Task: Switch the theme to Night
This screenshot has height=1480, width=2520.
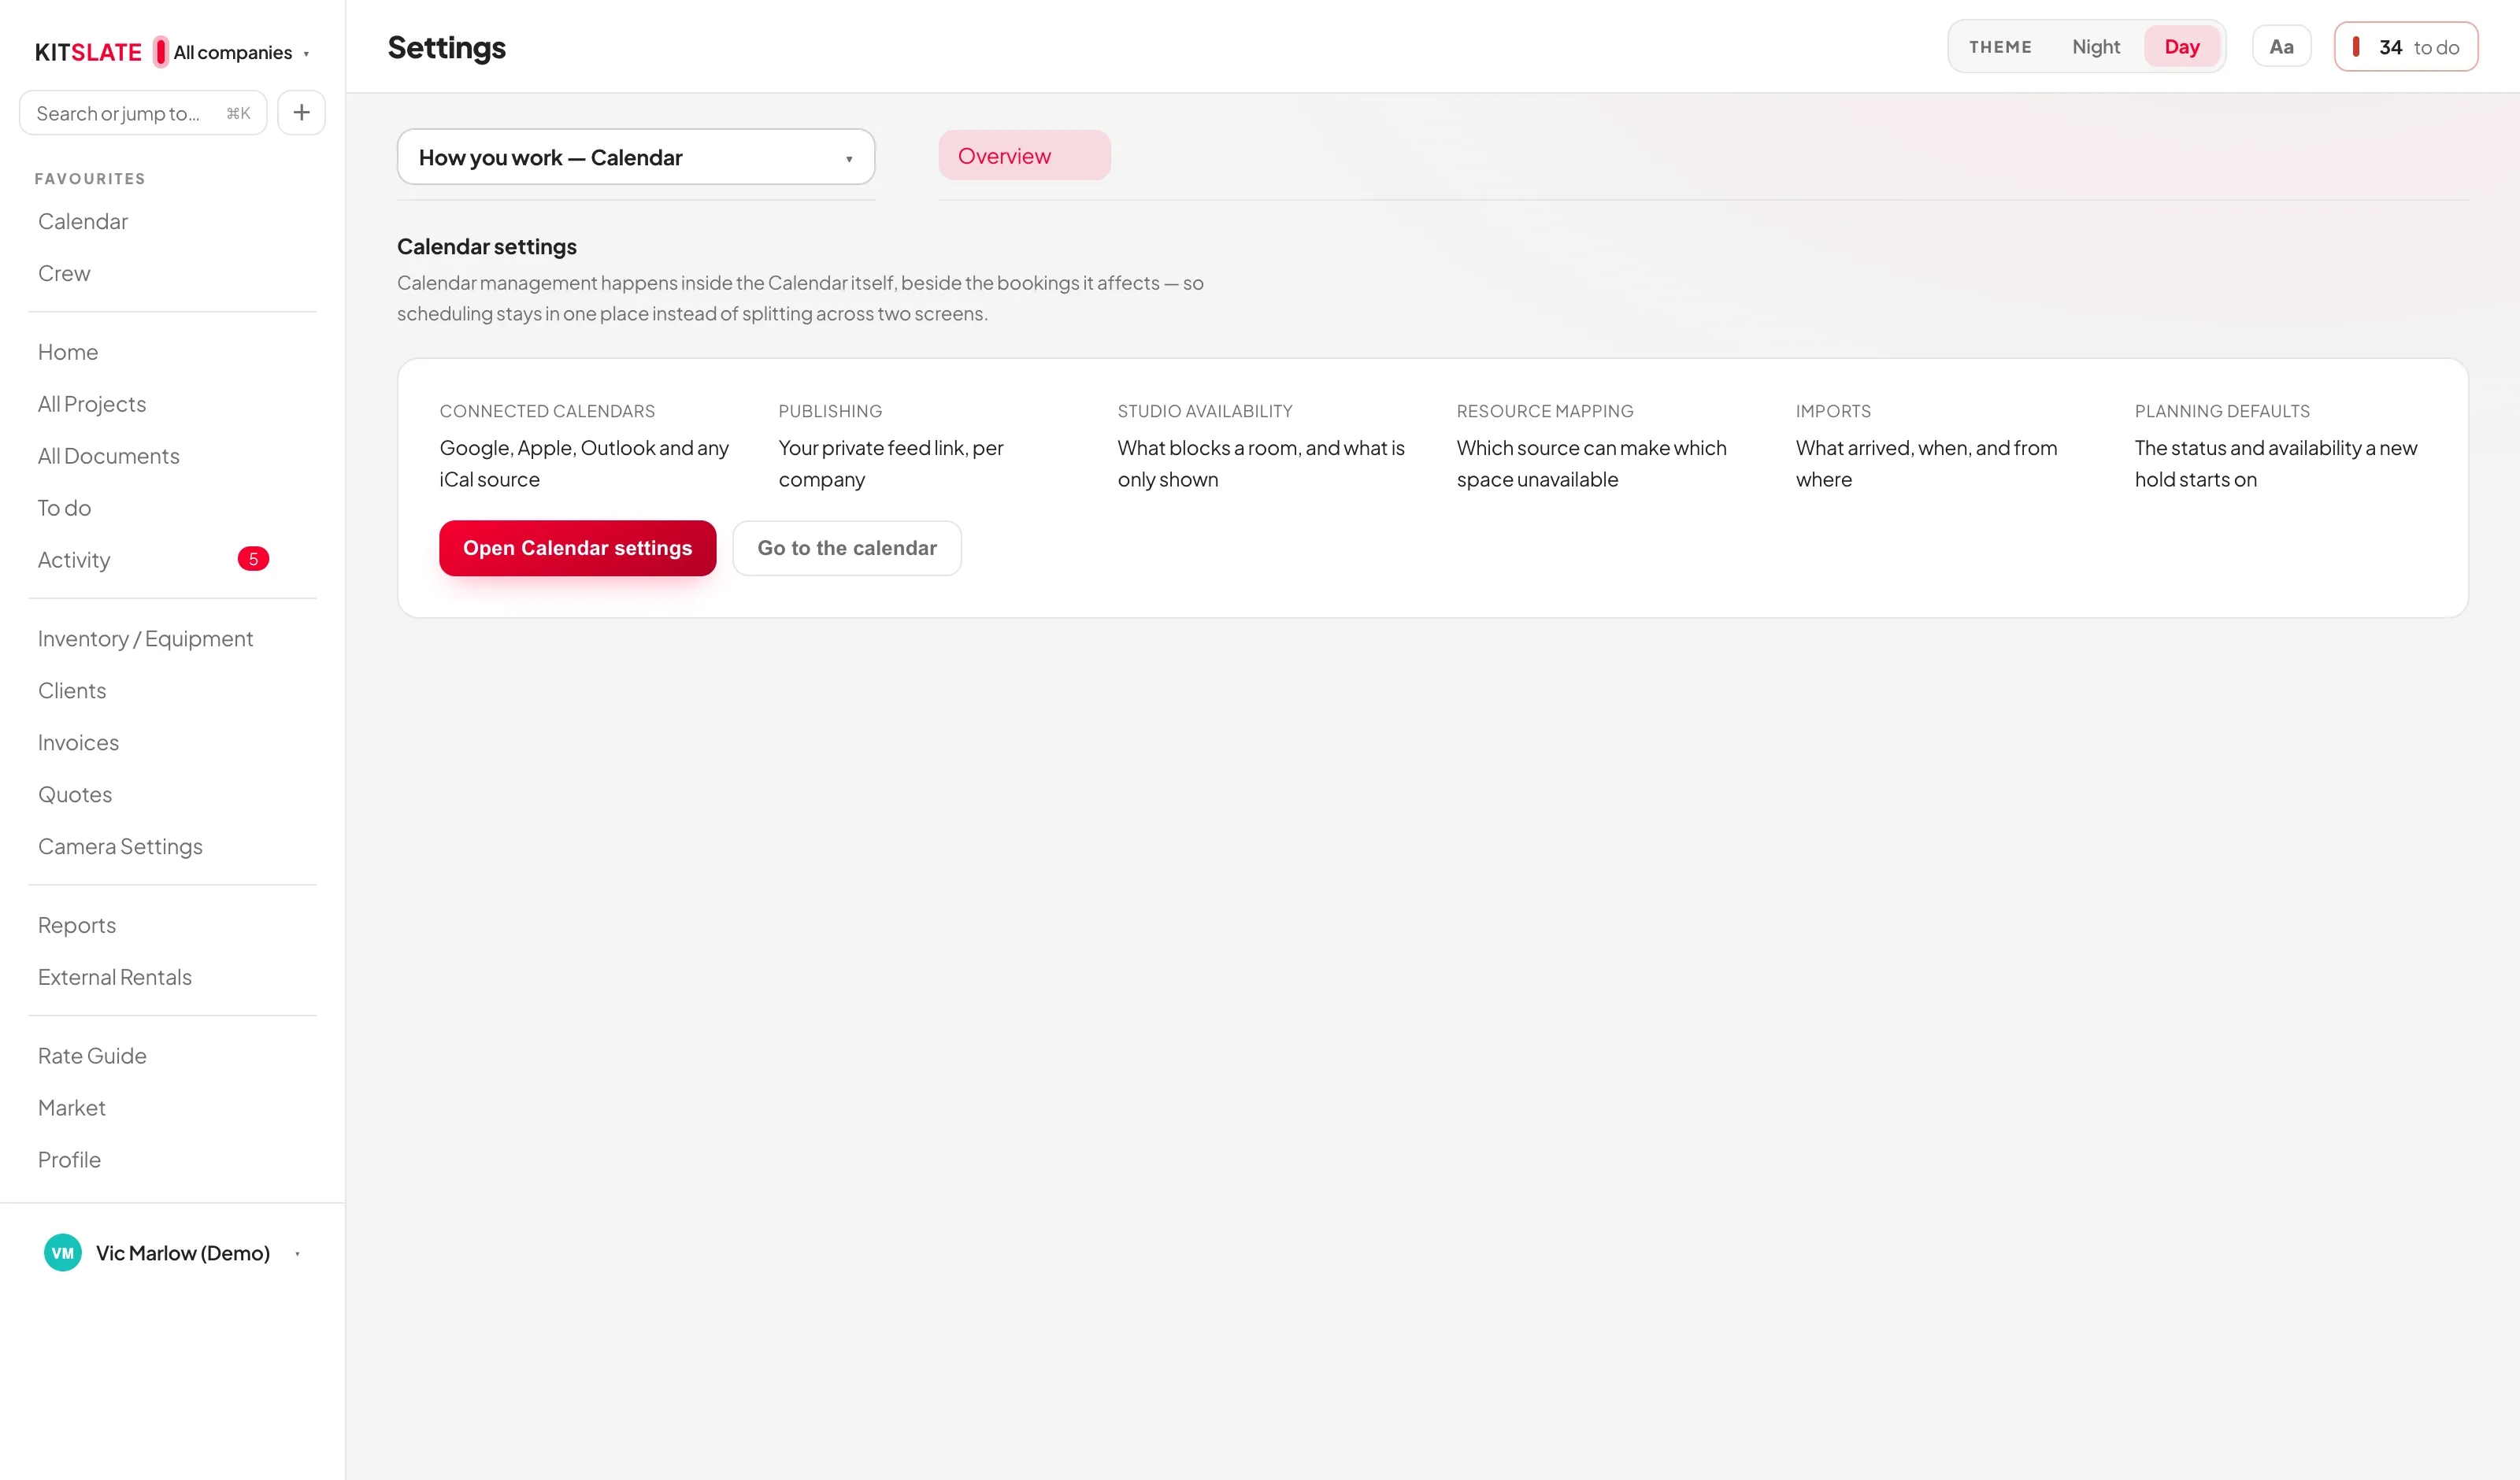Action: point(2096,47)
